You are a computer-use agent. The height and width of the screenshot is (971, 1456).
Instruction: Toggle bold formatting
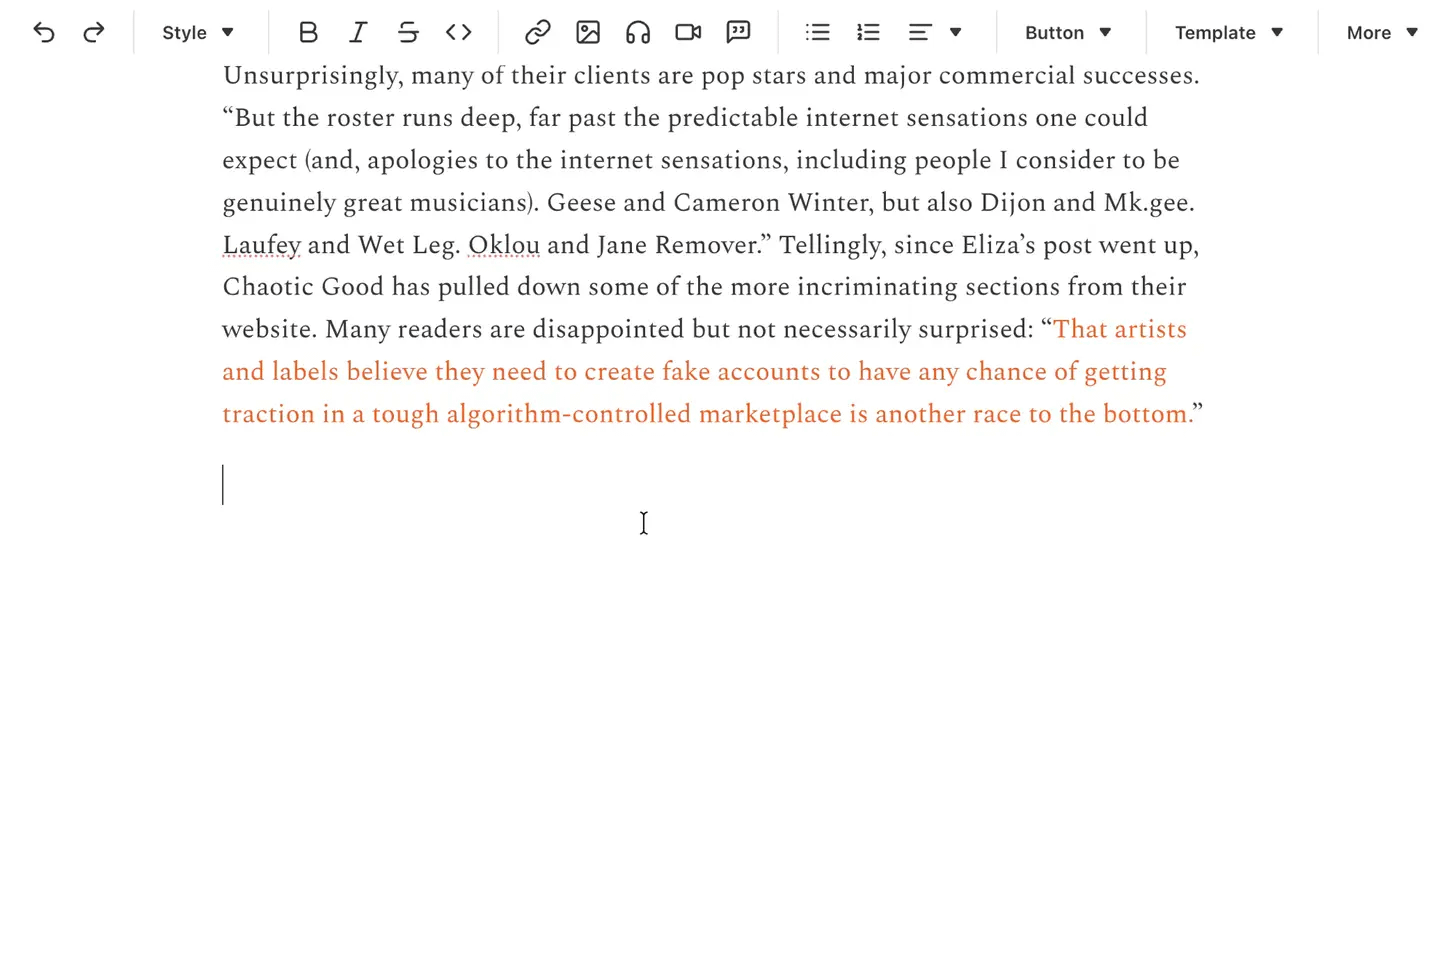tap(308, 33)
